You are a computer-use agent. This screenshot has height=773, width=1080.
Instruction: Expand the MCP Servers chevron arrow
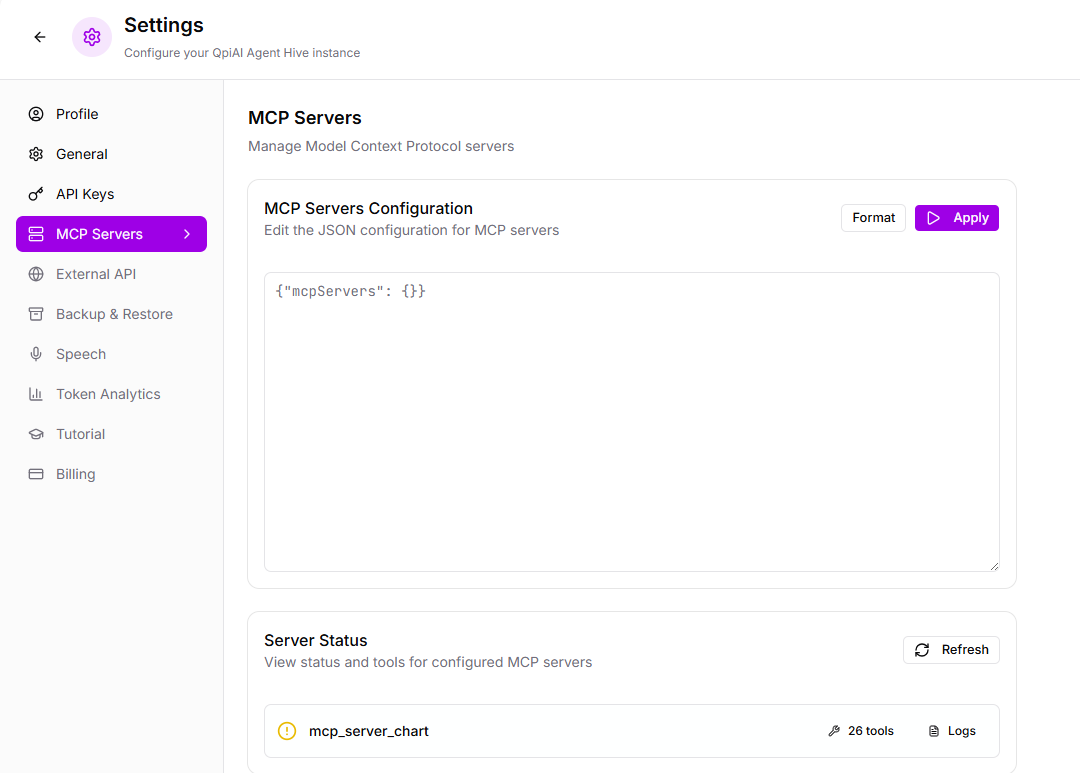tap(187, 234)
